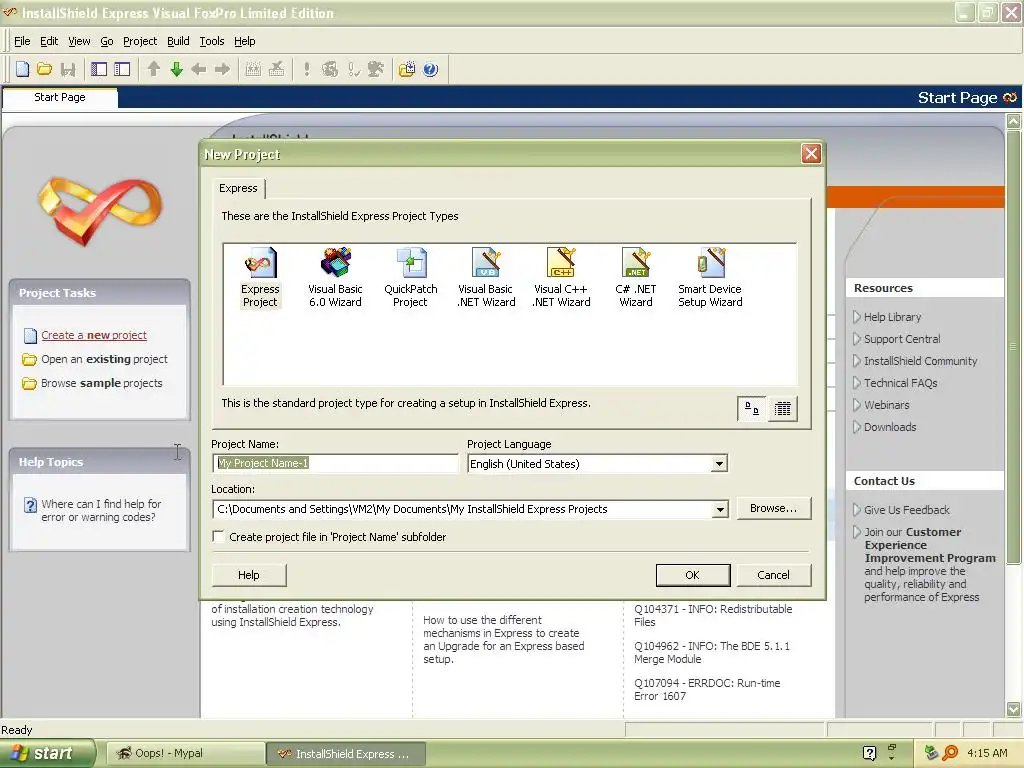
Task: Click the back arrow toolbar icon
Action: 199,69
